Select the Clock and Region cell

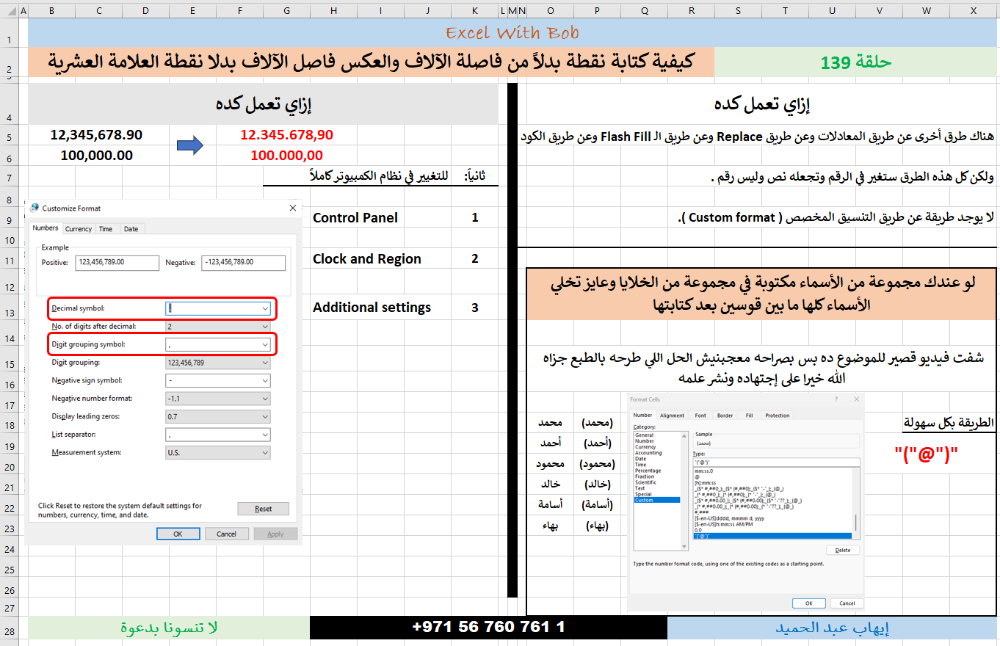coord(367,259)
